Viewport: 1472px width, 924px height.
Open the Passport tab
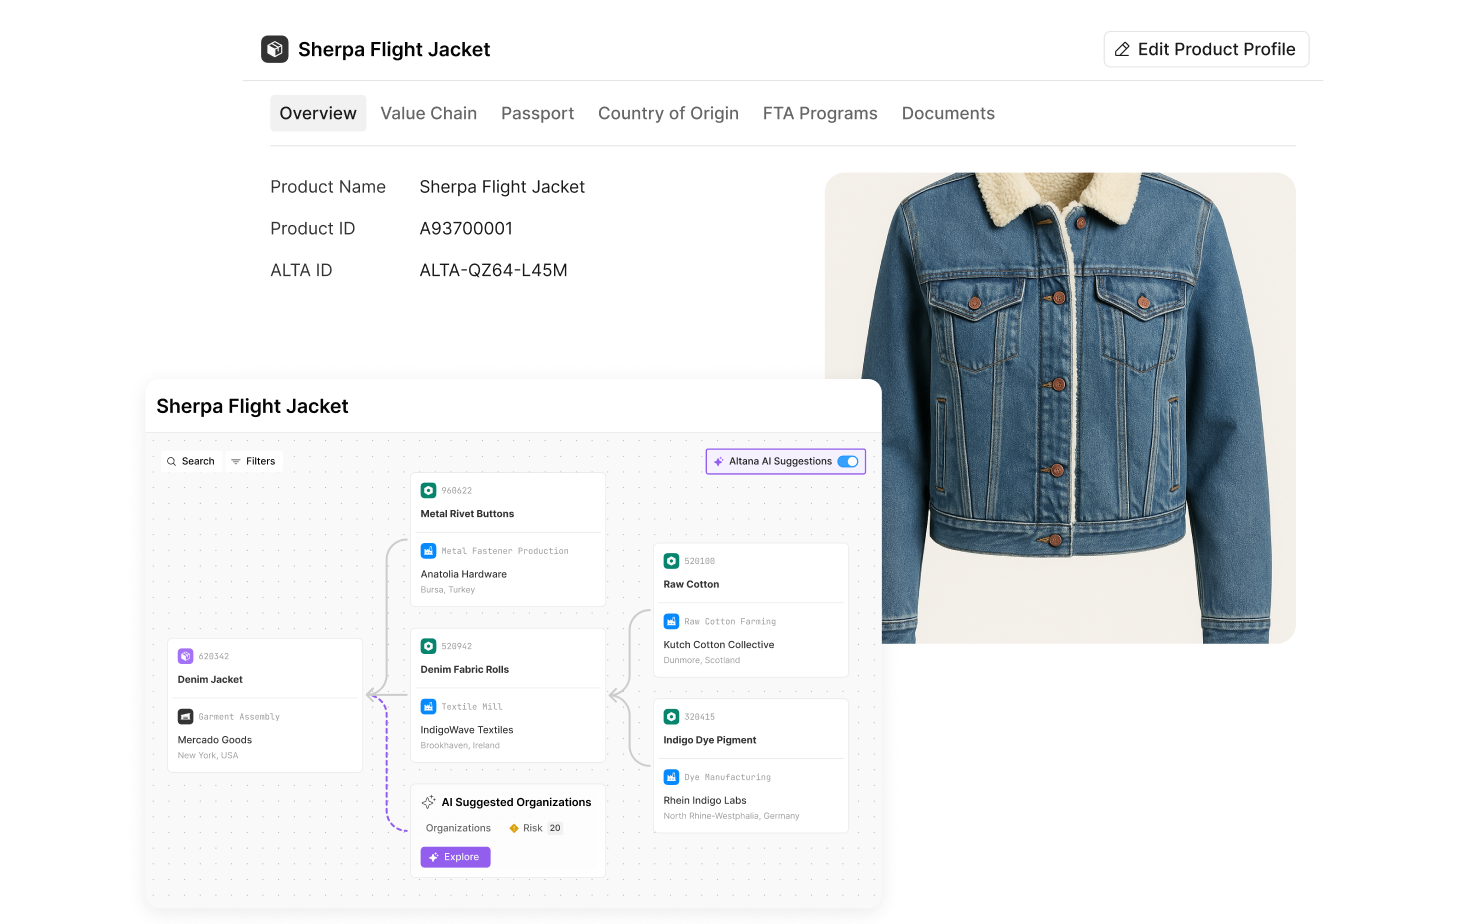click(537, 113)
